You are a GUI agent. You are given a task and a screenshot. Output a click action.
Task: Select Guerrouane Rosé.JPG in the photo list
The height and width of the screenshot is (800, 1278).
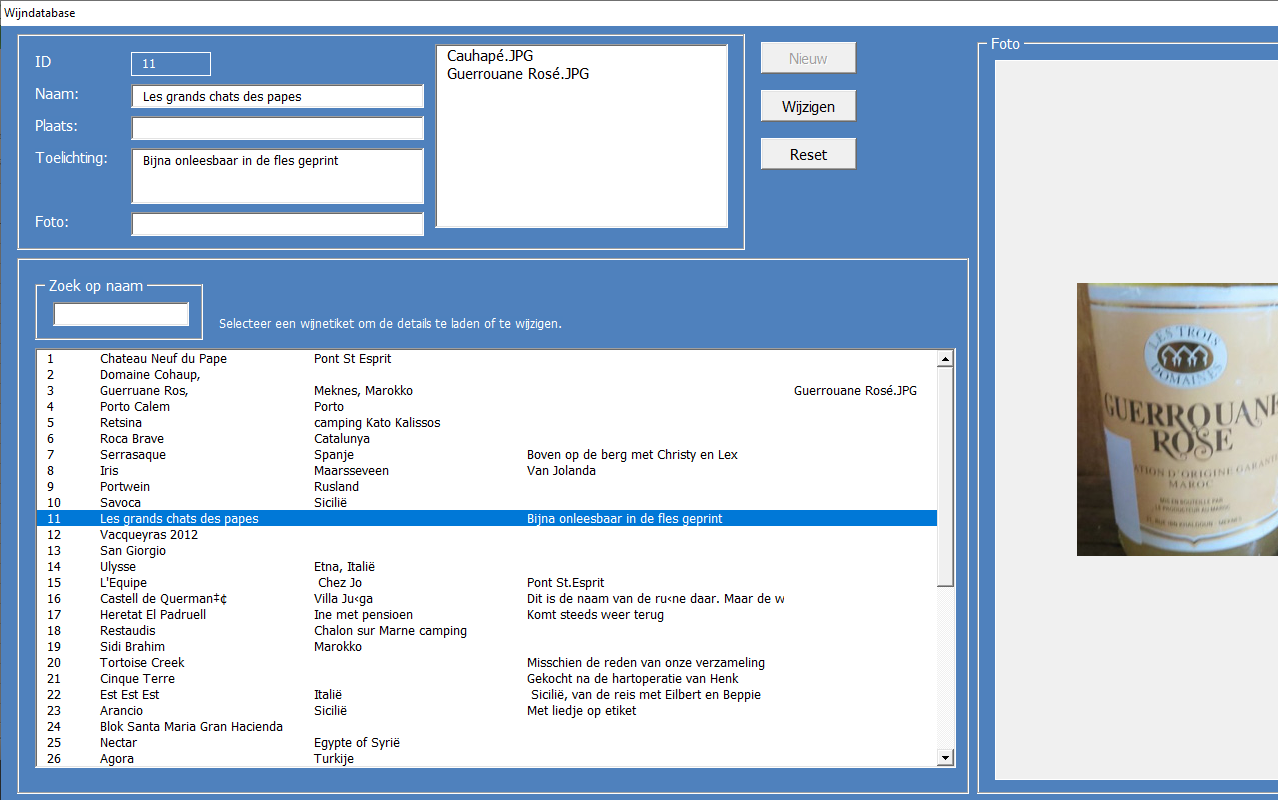[x=518, y=74]
